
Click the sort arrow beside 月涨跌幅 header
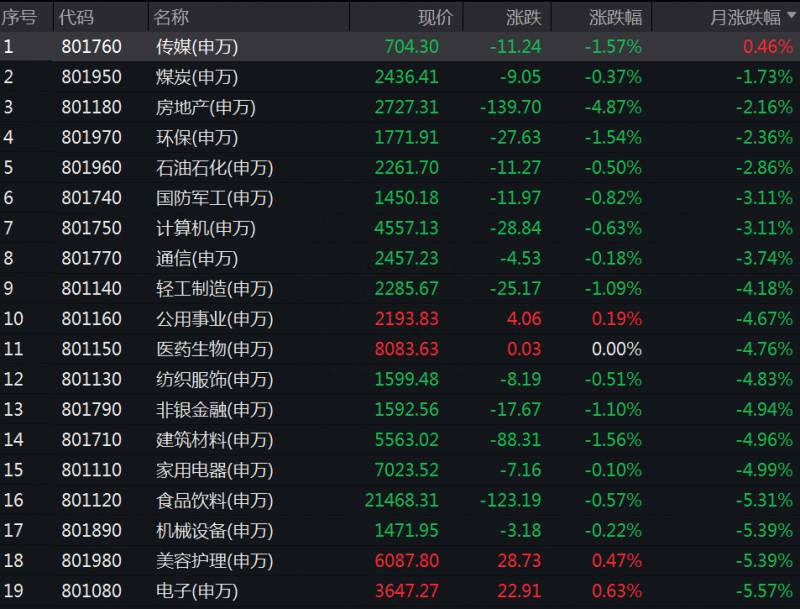tap(791, 15)
